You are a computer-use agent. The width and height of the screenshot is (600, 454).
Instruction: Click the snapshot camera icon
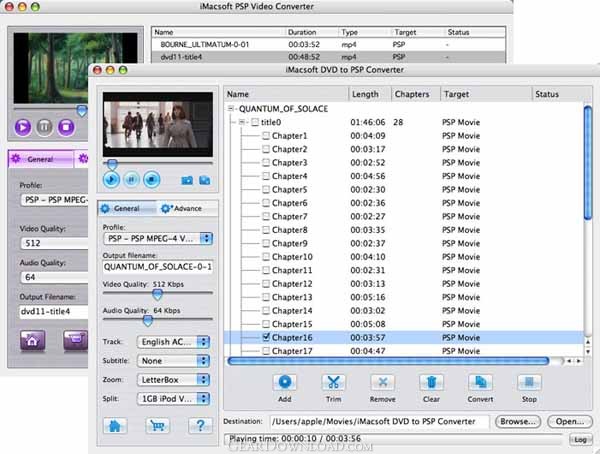(187, 180)
